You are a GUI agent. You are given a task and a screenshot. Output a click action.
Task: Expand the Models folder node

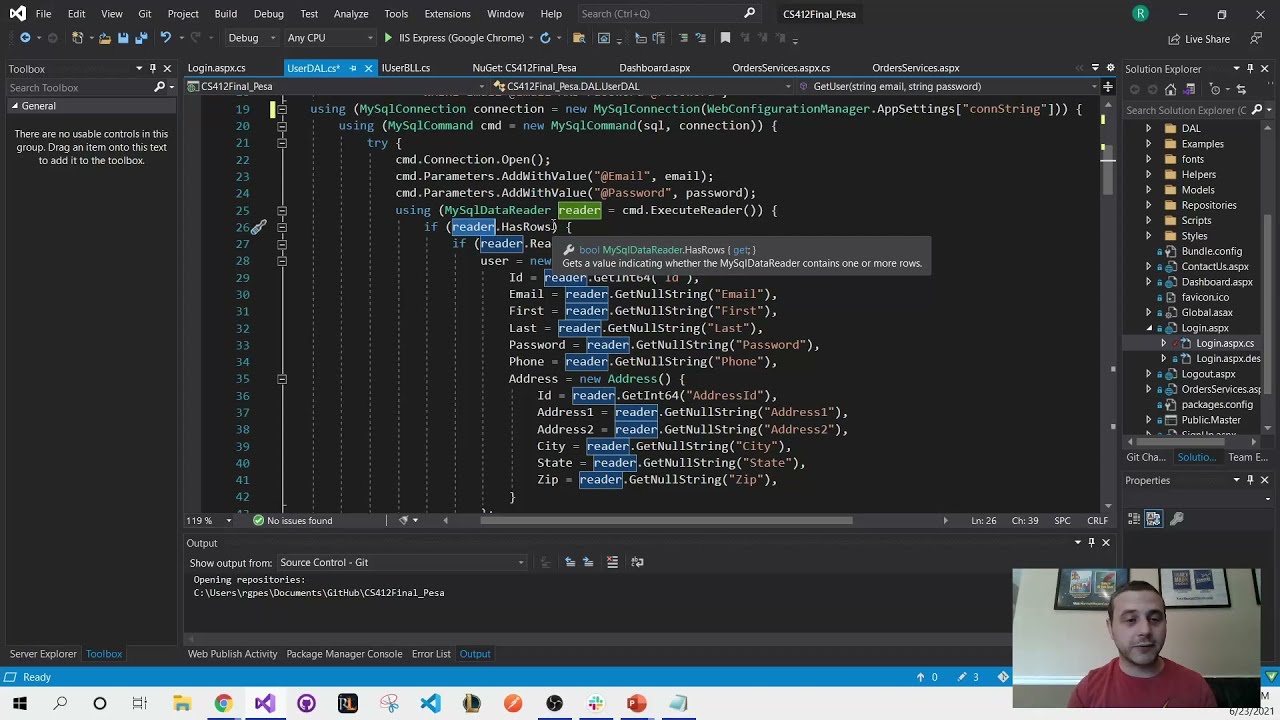(1148, 190)
